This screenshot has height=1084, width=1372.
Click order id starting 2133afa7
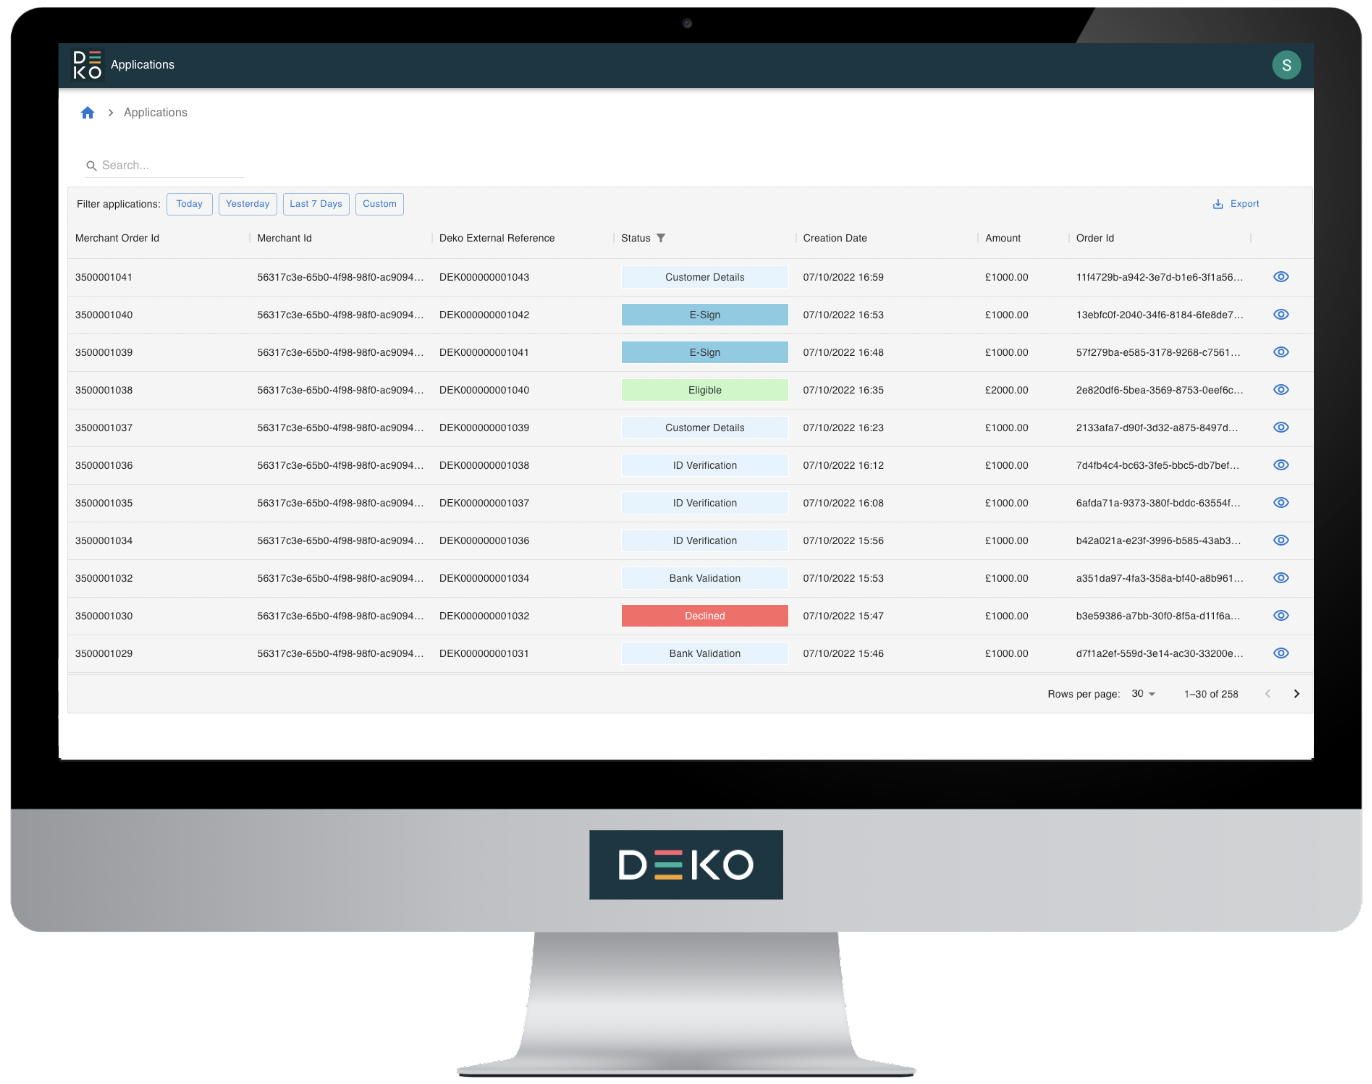pos(1157,428)
